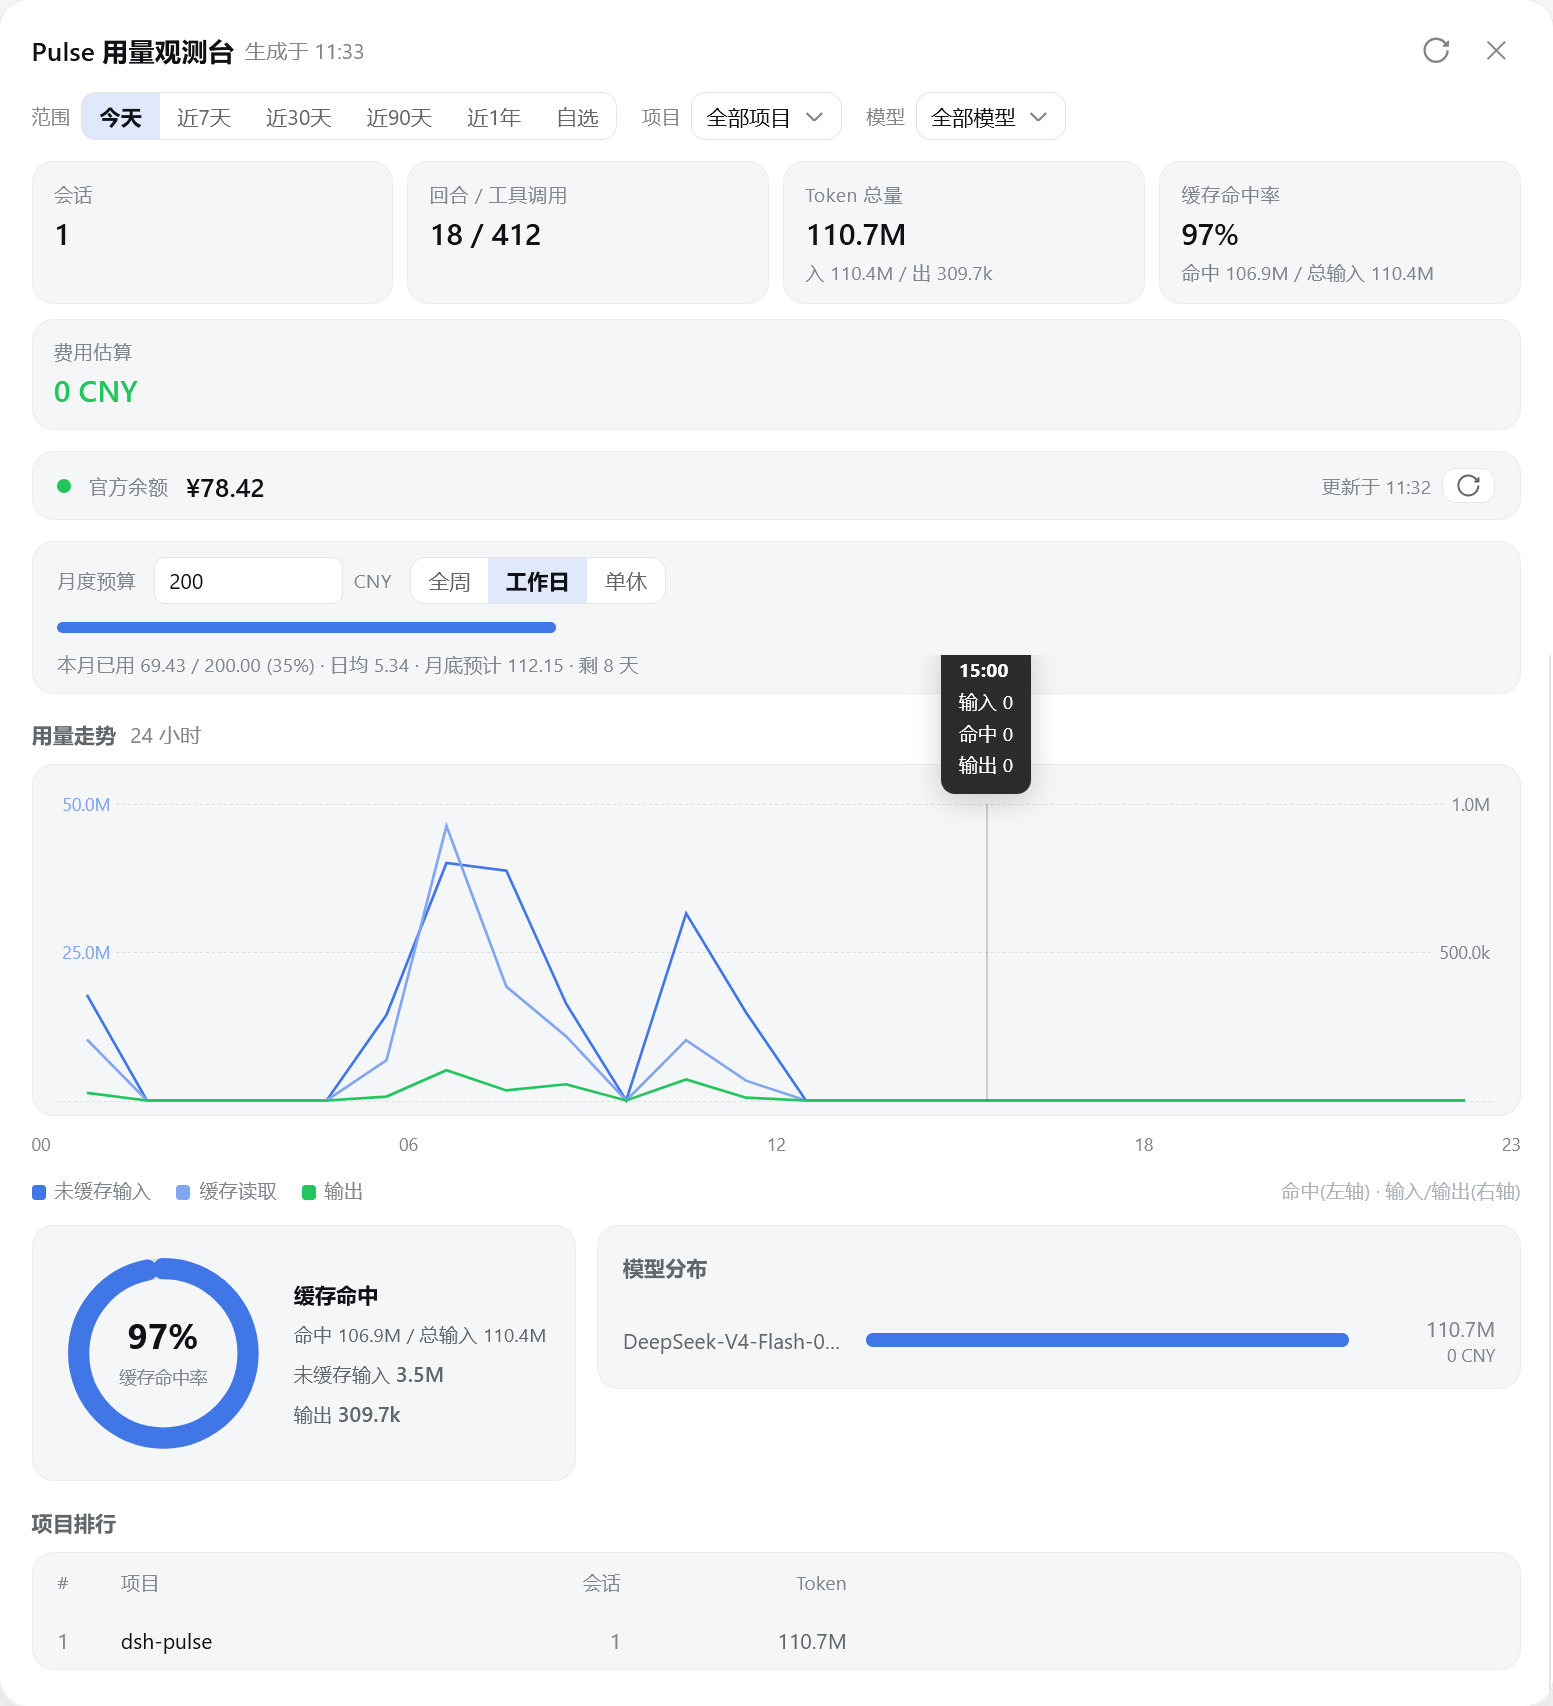Select the 工作日 budget mode
1553x1706 pixels.
tap(537, 581)
